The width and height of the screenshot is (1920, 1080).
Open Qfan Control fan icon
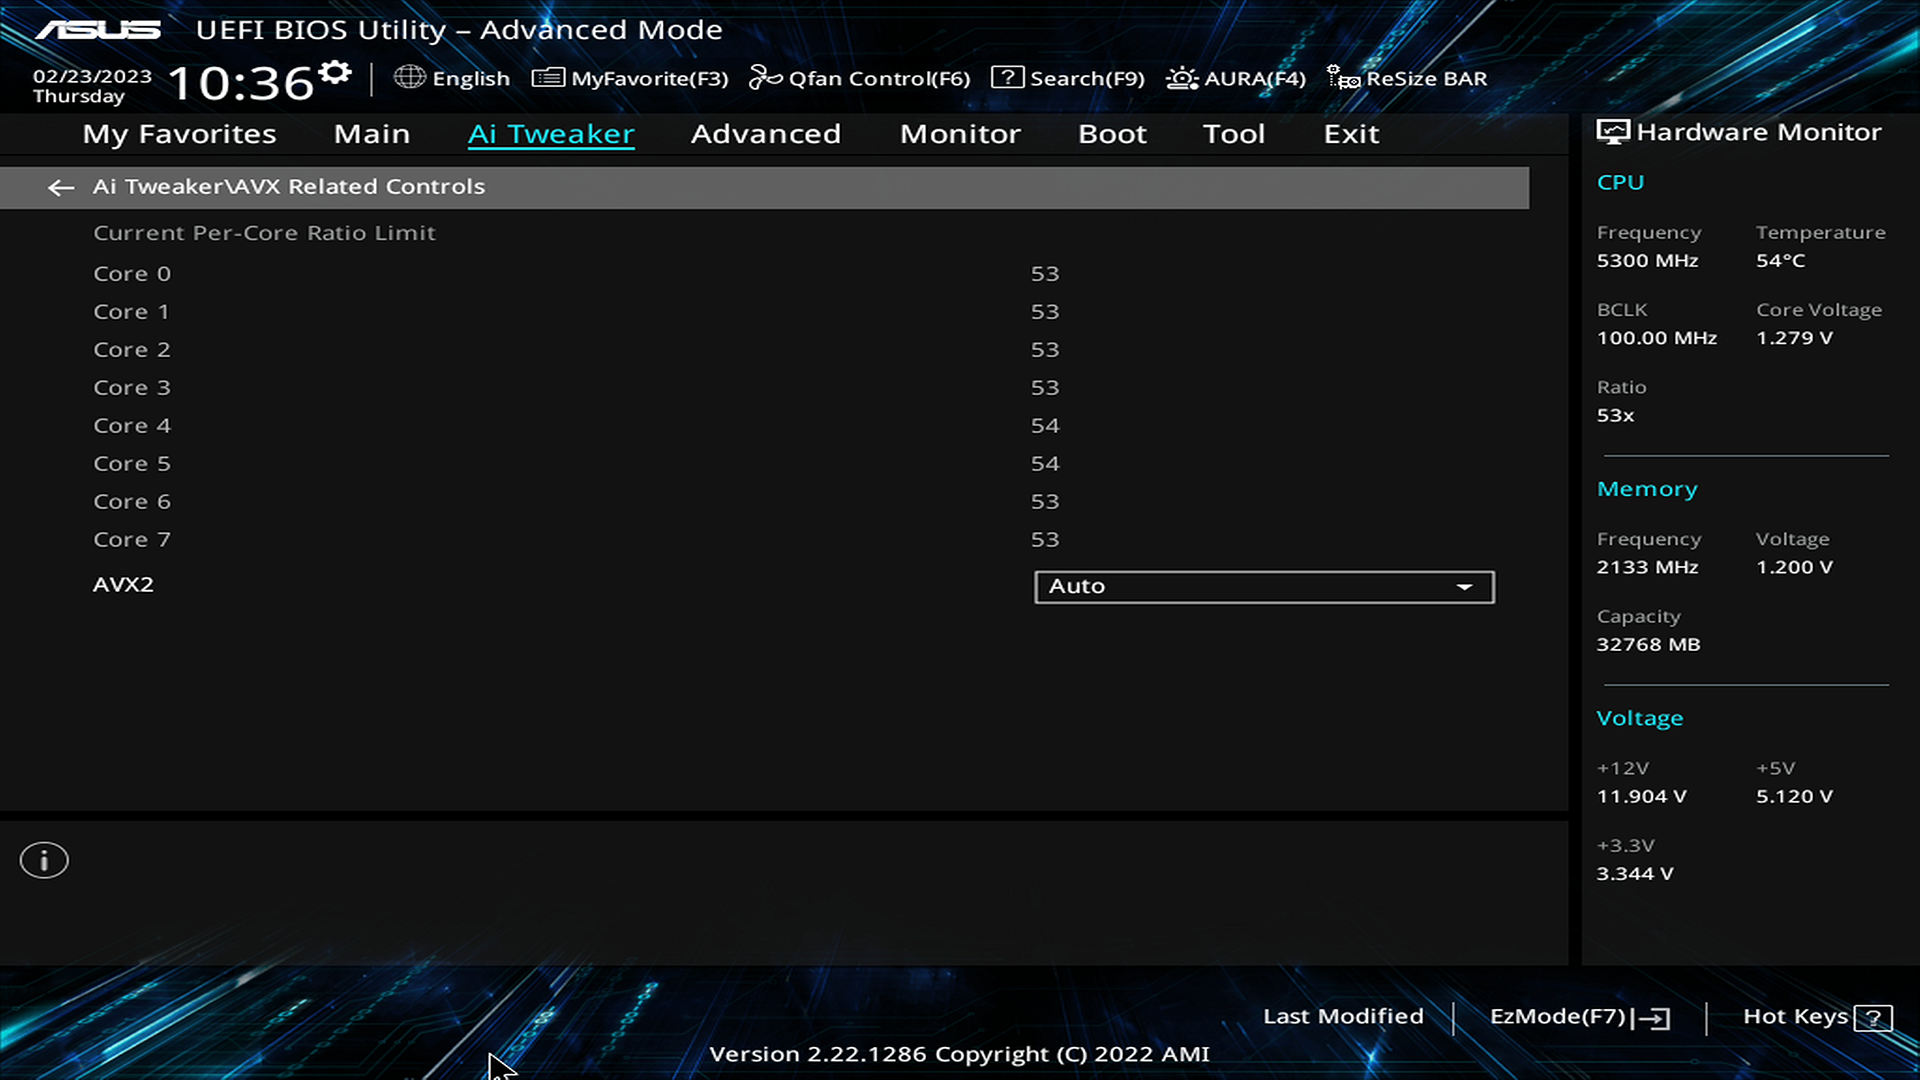pyautogui.click(x=765, y=78)
